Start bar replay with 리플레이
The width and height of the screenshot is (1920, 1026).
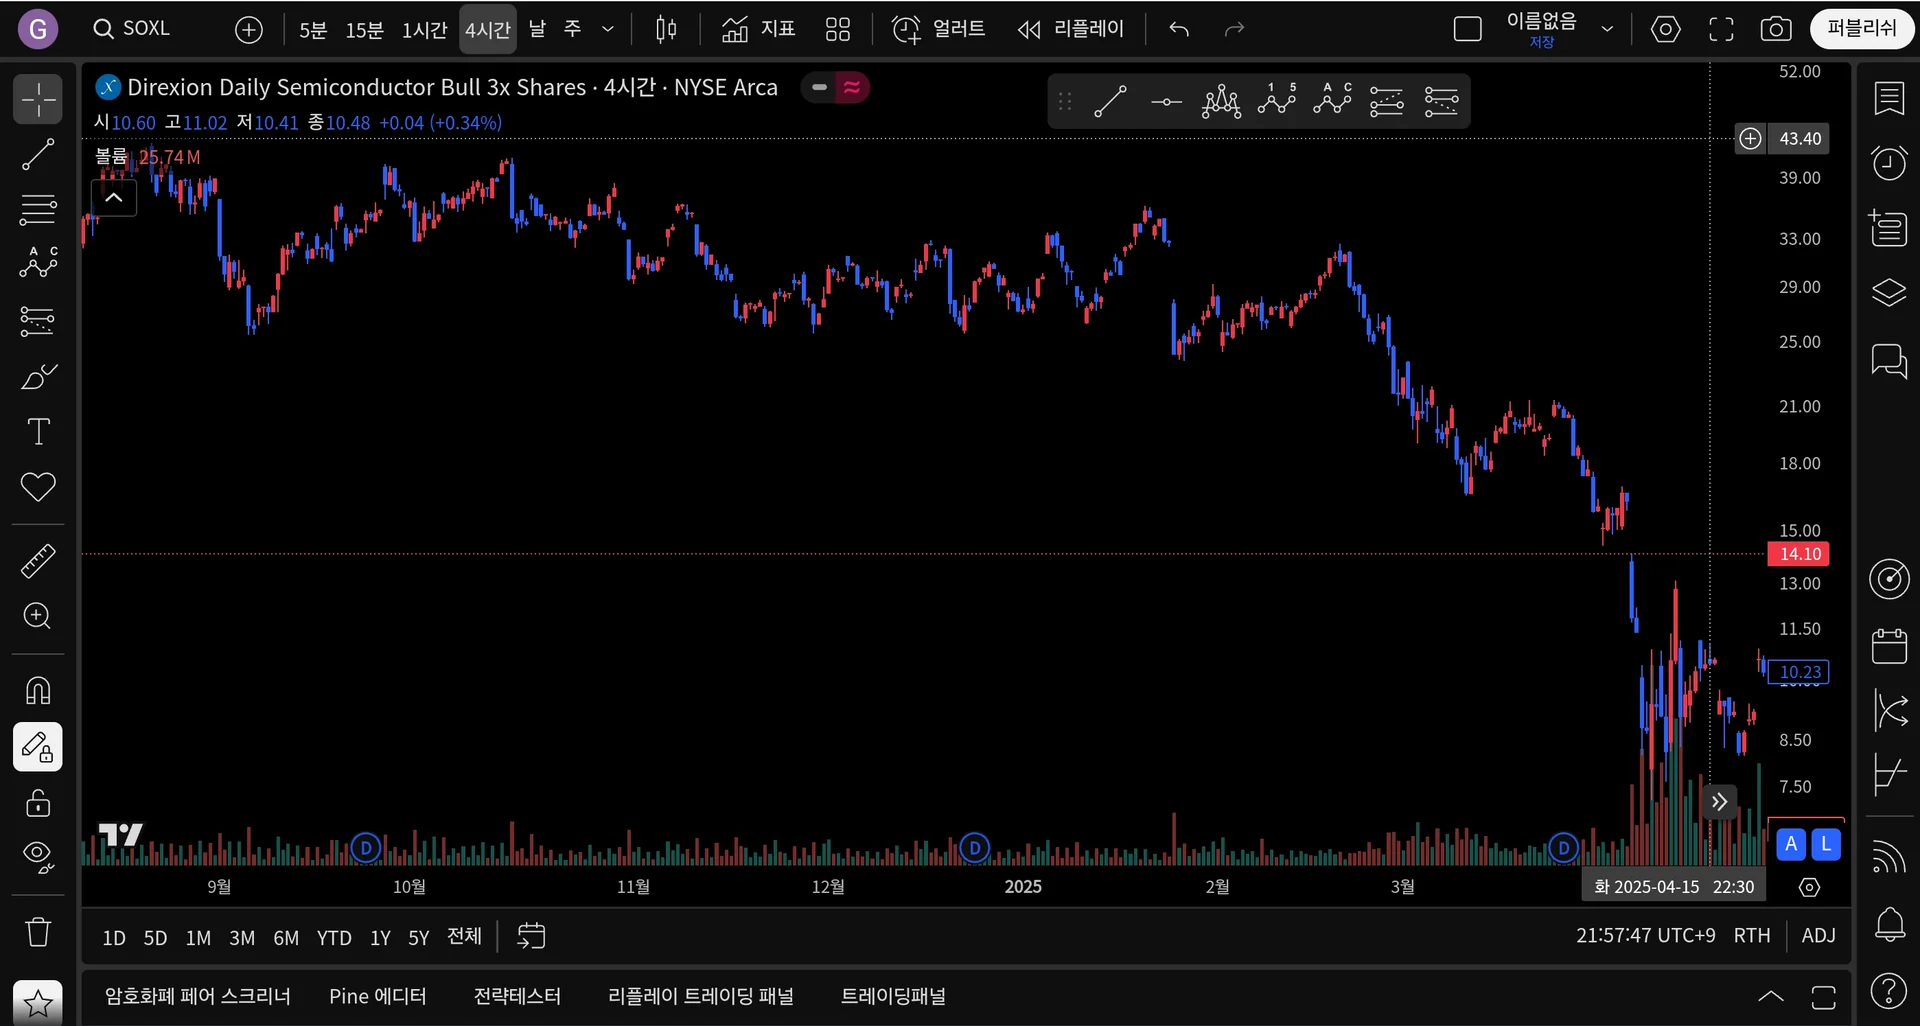tap(1071, 30)
